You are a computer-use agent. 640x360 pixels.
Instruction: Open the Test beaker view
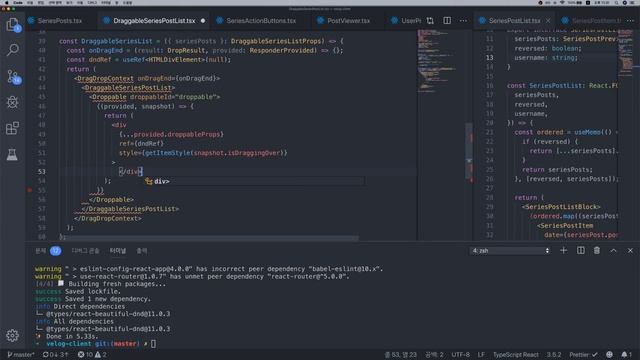12,154
